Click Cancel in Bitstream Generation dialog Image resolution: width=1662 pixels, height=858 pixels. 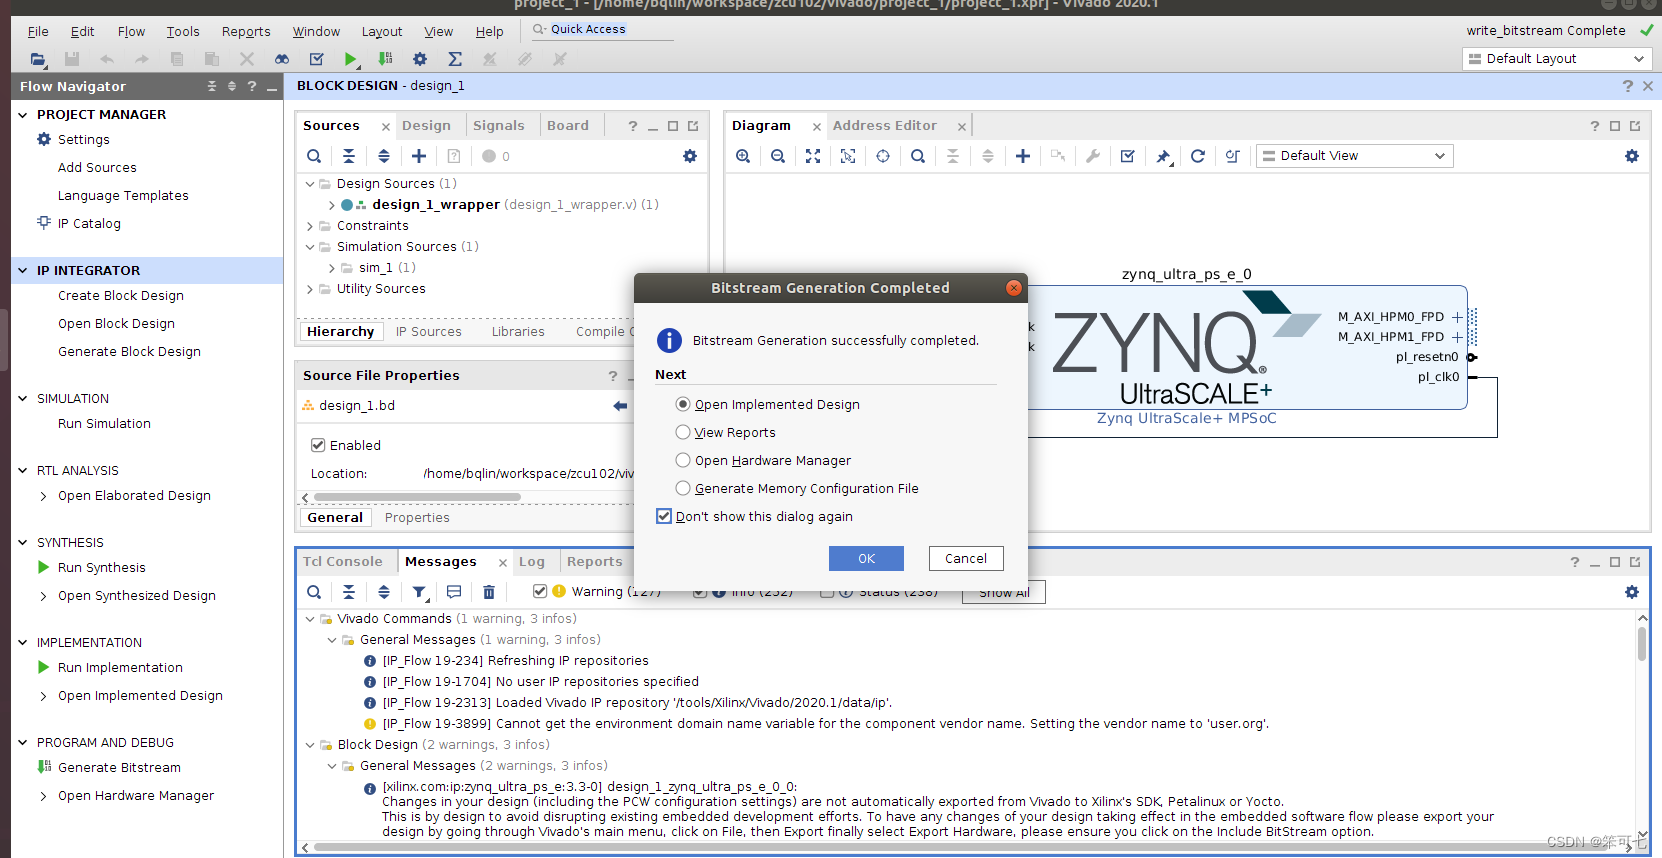click(966, 558)
